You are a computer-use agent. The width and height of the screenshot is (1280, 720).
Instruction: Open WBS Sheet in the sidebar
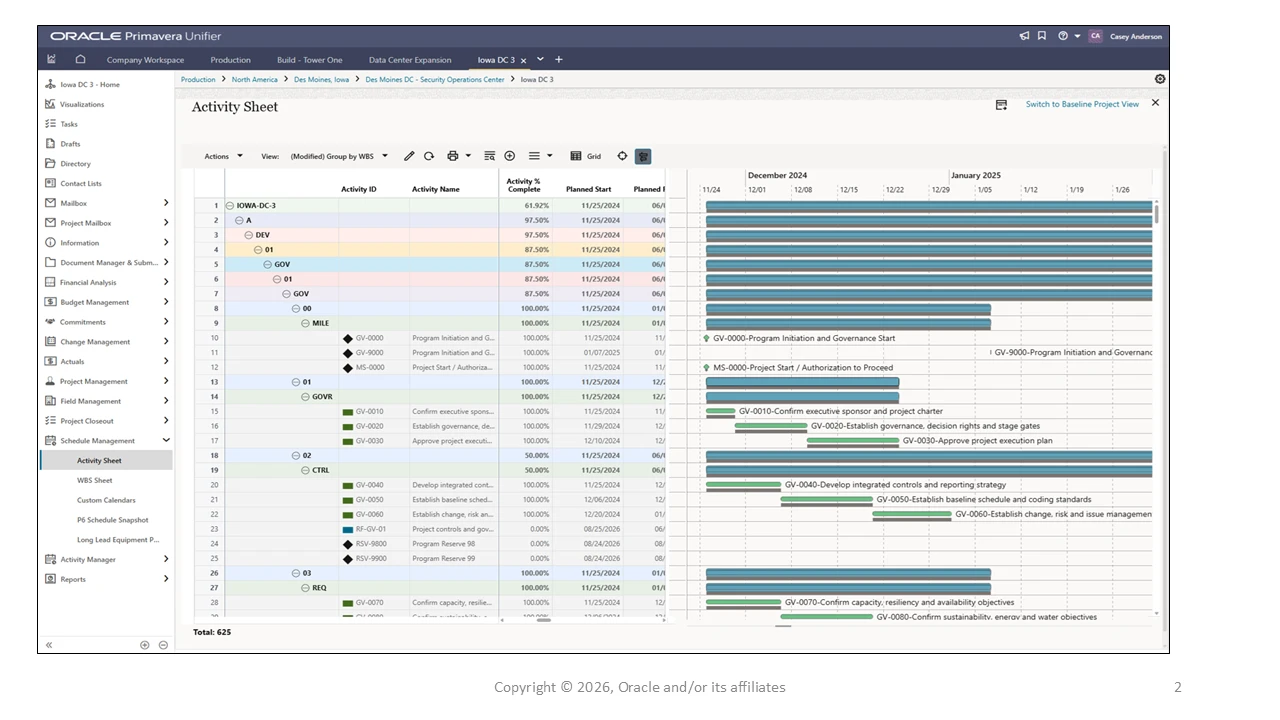coord(95,481)
